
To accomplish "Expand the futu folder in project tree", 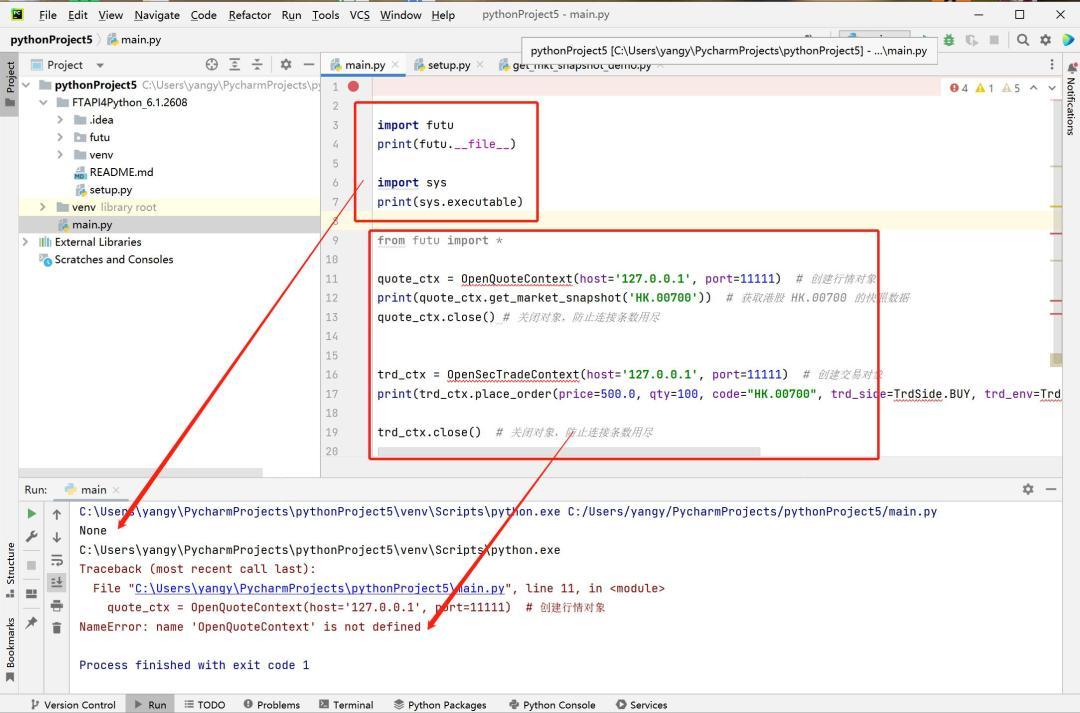I will point(61,137).
